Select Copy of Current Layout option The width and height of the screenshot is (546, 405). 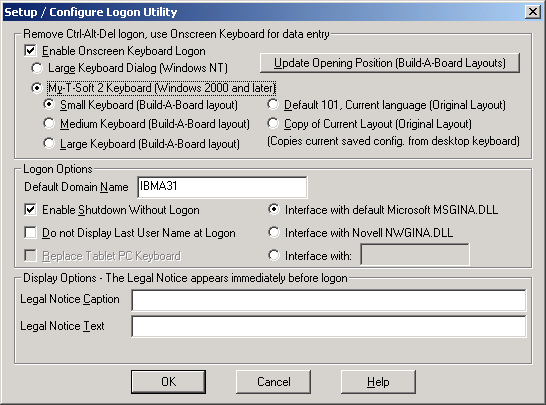(x=273, y=124)
